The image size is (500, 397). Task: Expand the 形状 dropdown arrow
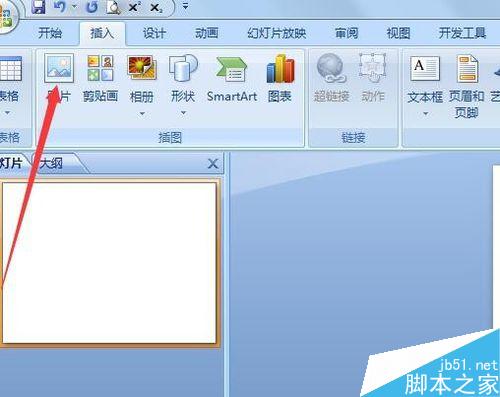click(183, 113)
